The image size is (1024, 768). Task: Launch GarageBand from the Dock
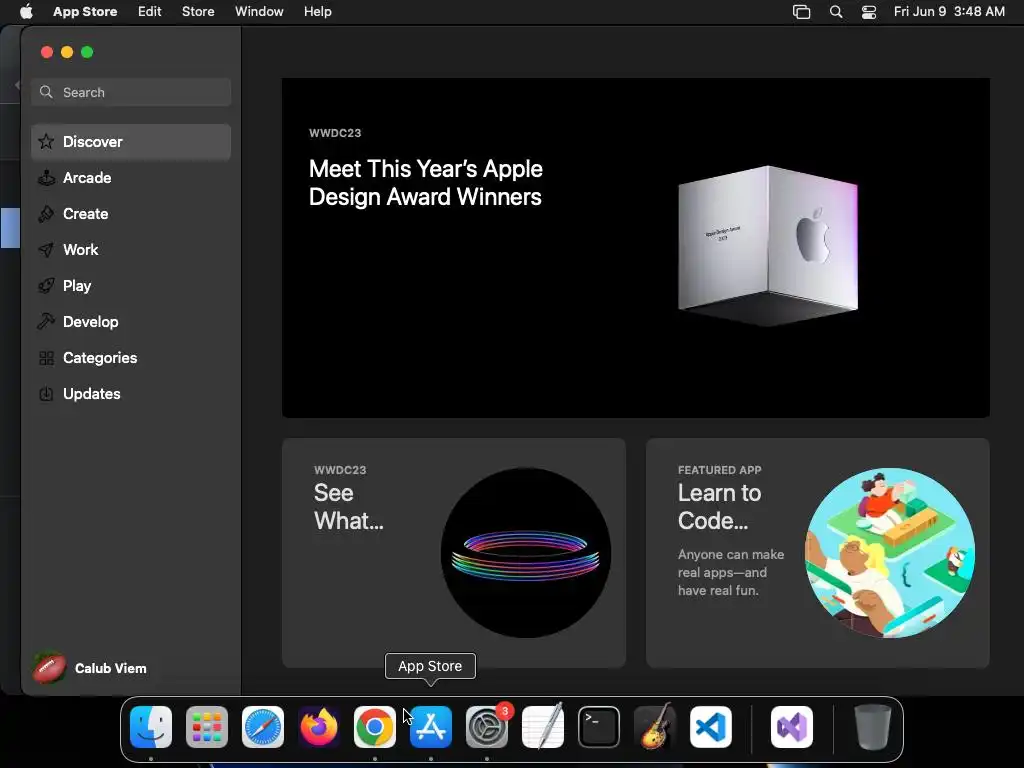coord(655,727)
